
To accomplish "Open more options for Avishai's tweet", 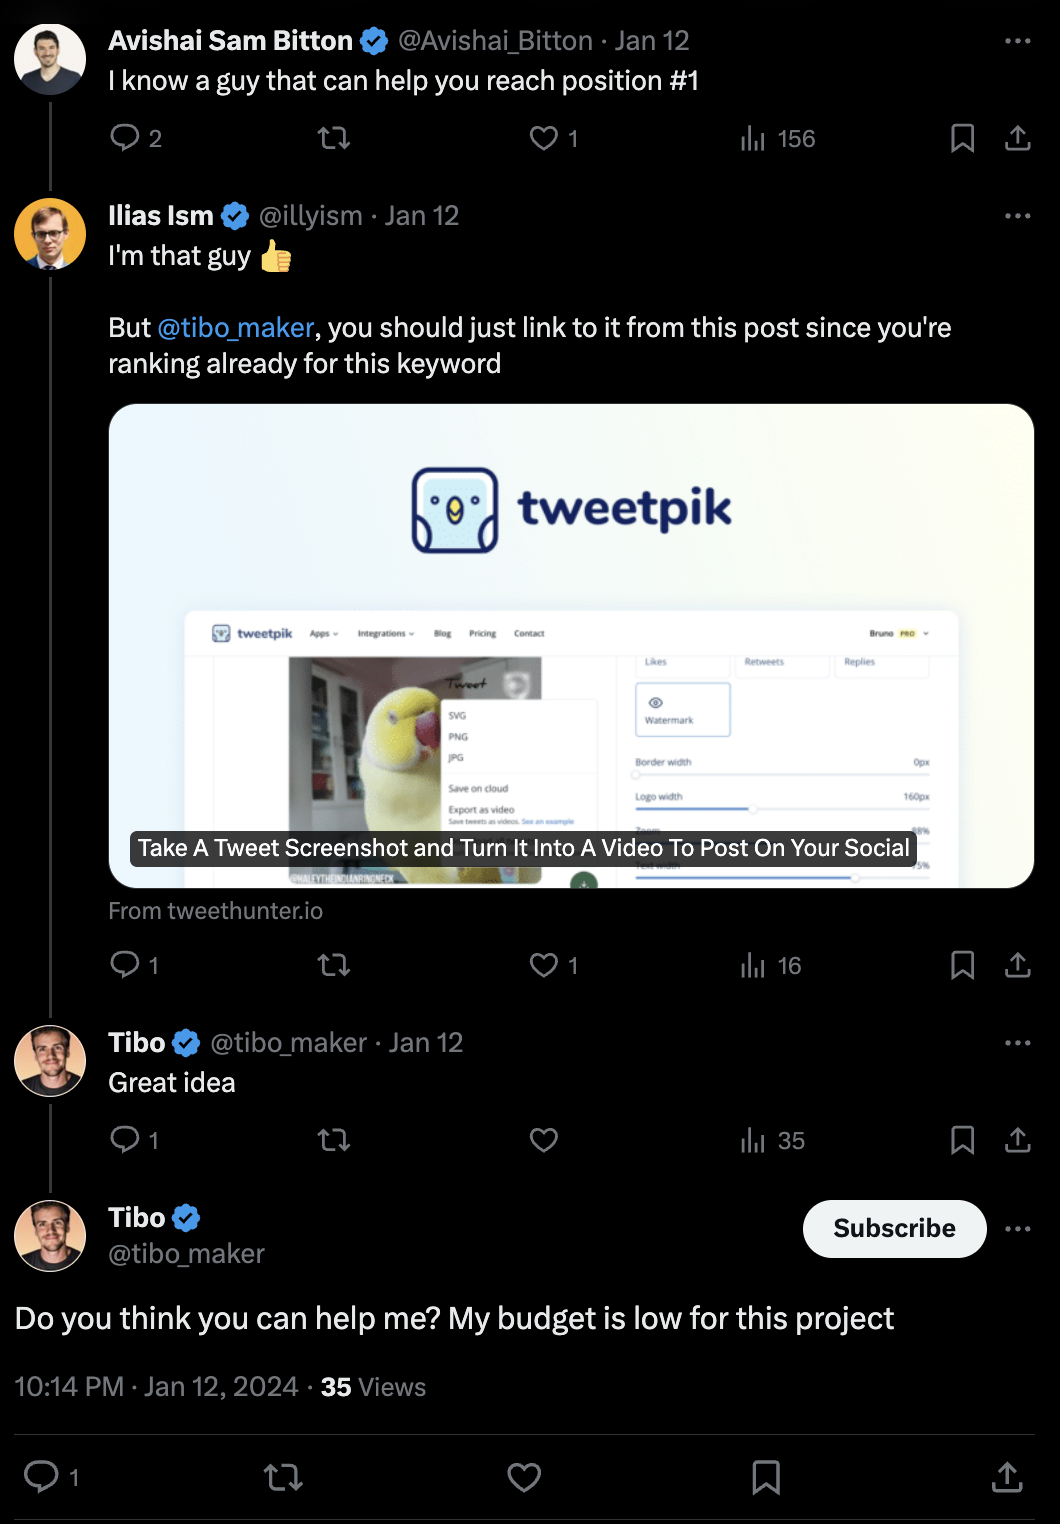I will [1018, 41].
